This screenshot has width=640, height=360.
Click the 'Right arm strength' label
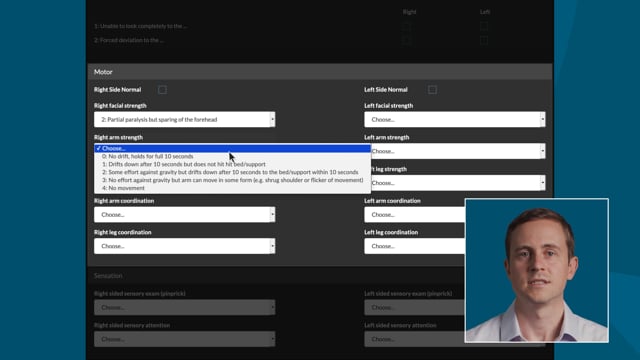pyautogui.click(x=118, y=137)
